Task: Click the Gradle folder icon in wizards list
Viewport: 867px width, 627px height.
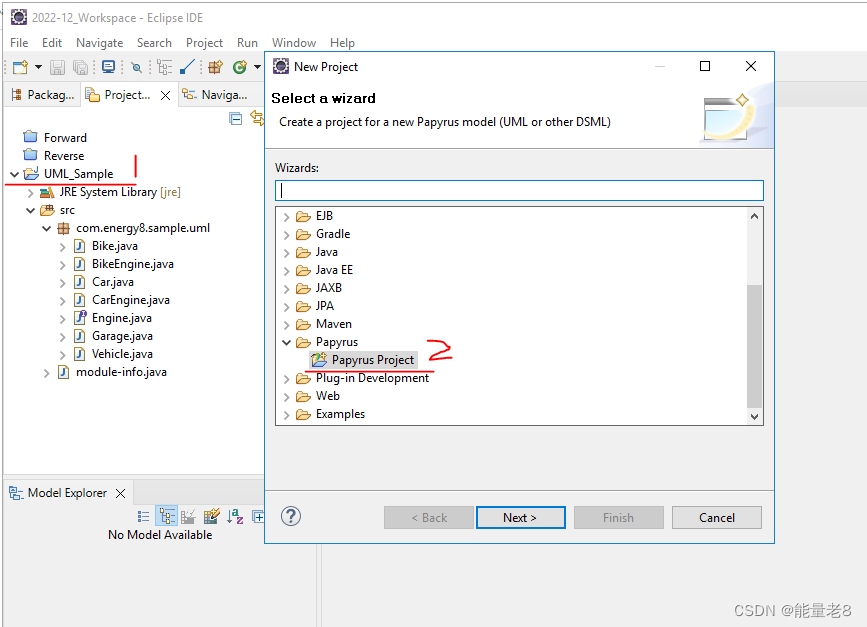Action: click(303, 234)
